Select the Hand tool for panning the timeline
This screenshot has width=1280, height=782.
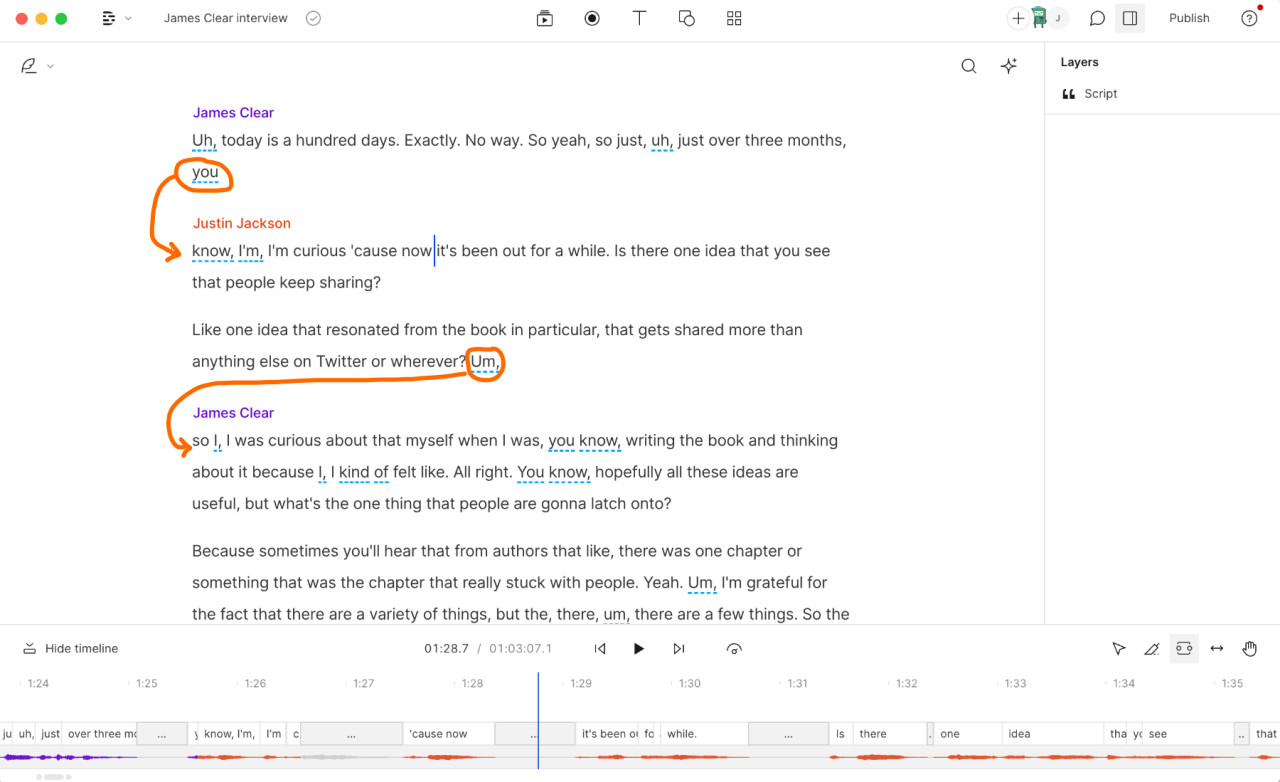(x=1249, y=648)
